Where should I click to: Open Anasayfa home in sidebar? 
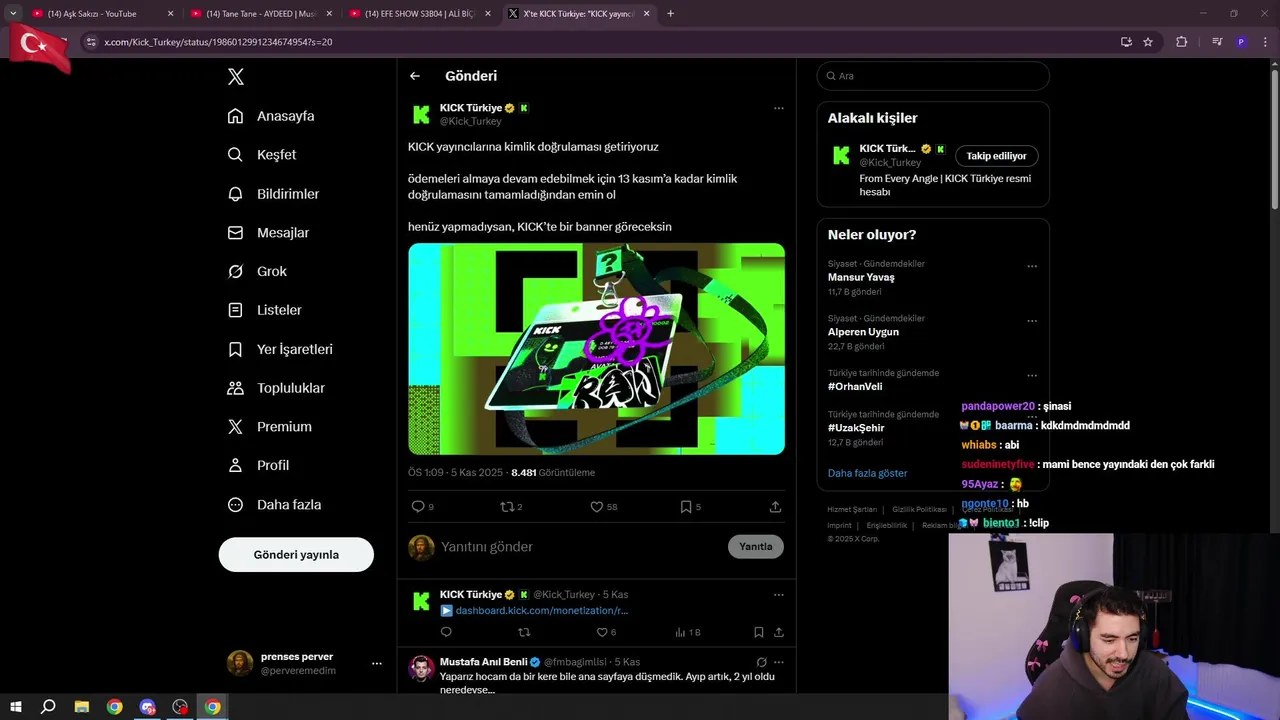click(271, 116)
